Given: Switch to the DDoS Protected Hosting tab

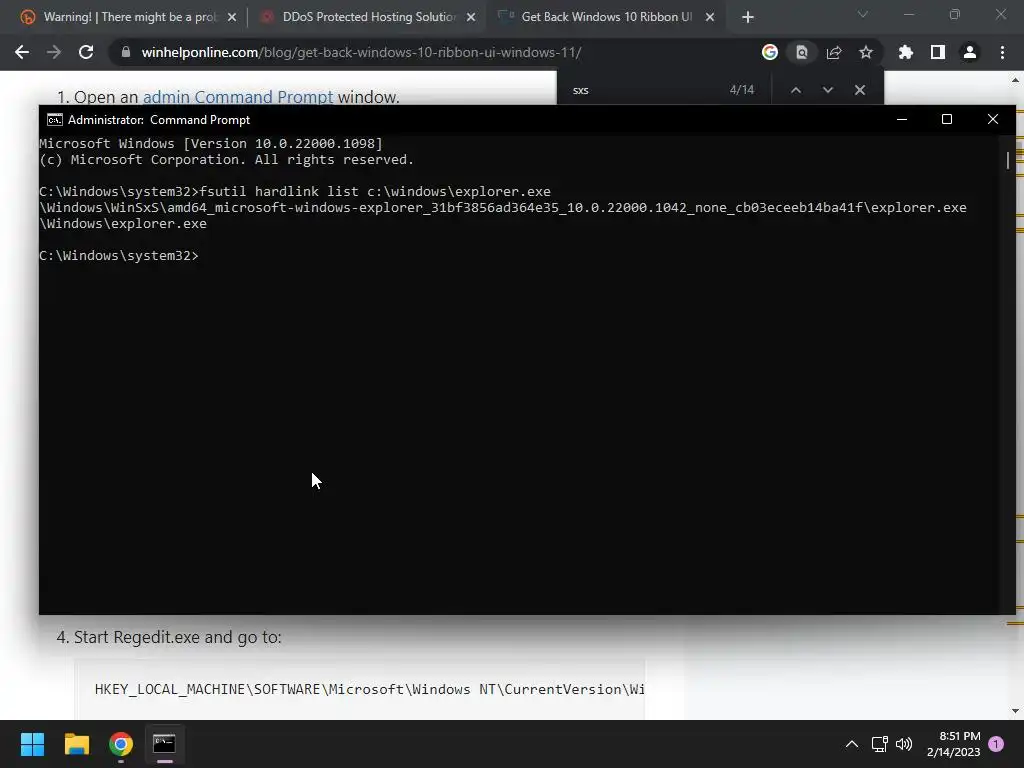Looking at the screenshot, I should [x=368, y=17].
